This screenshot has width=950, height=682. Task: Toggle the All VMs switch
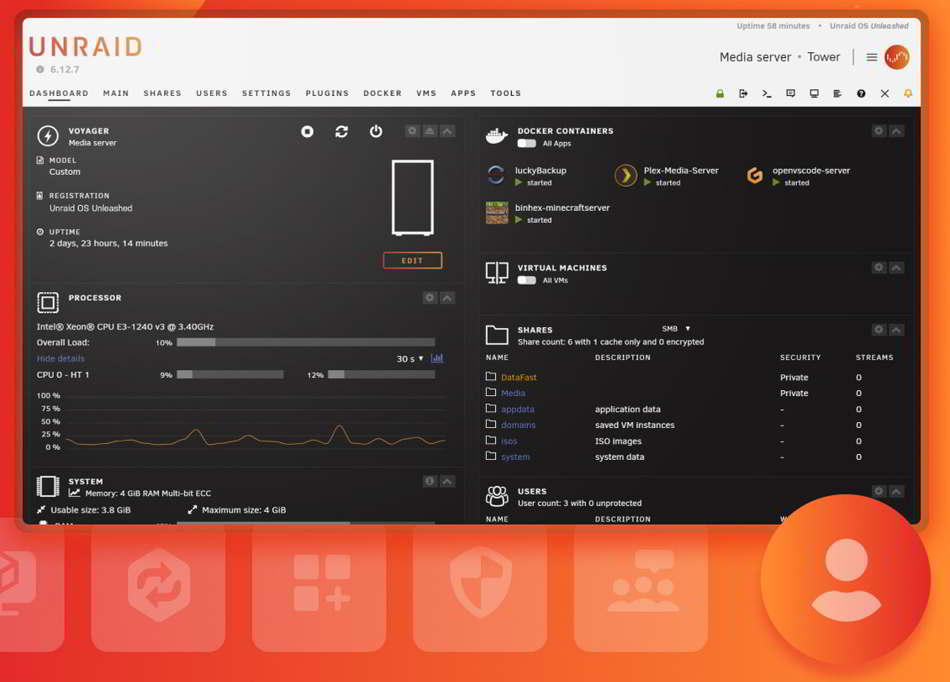point(526,280)
